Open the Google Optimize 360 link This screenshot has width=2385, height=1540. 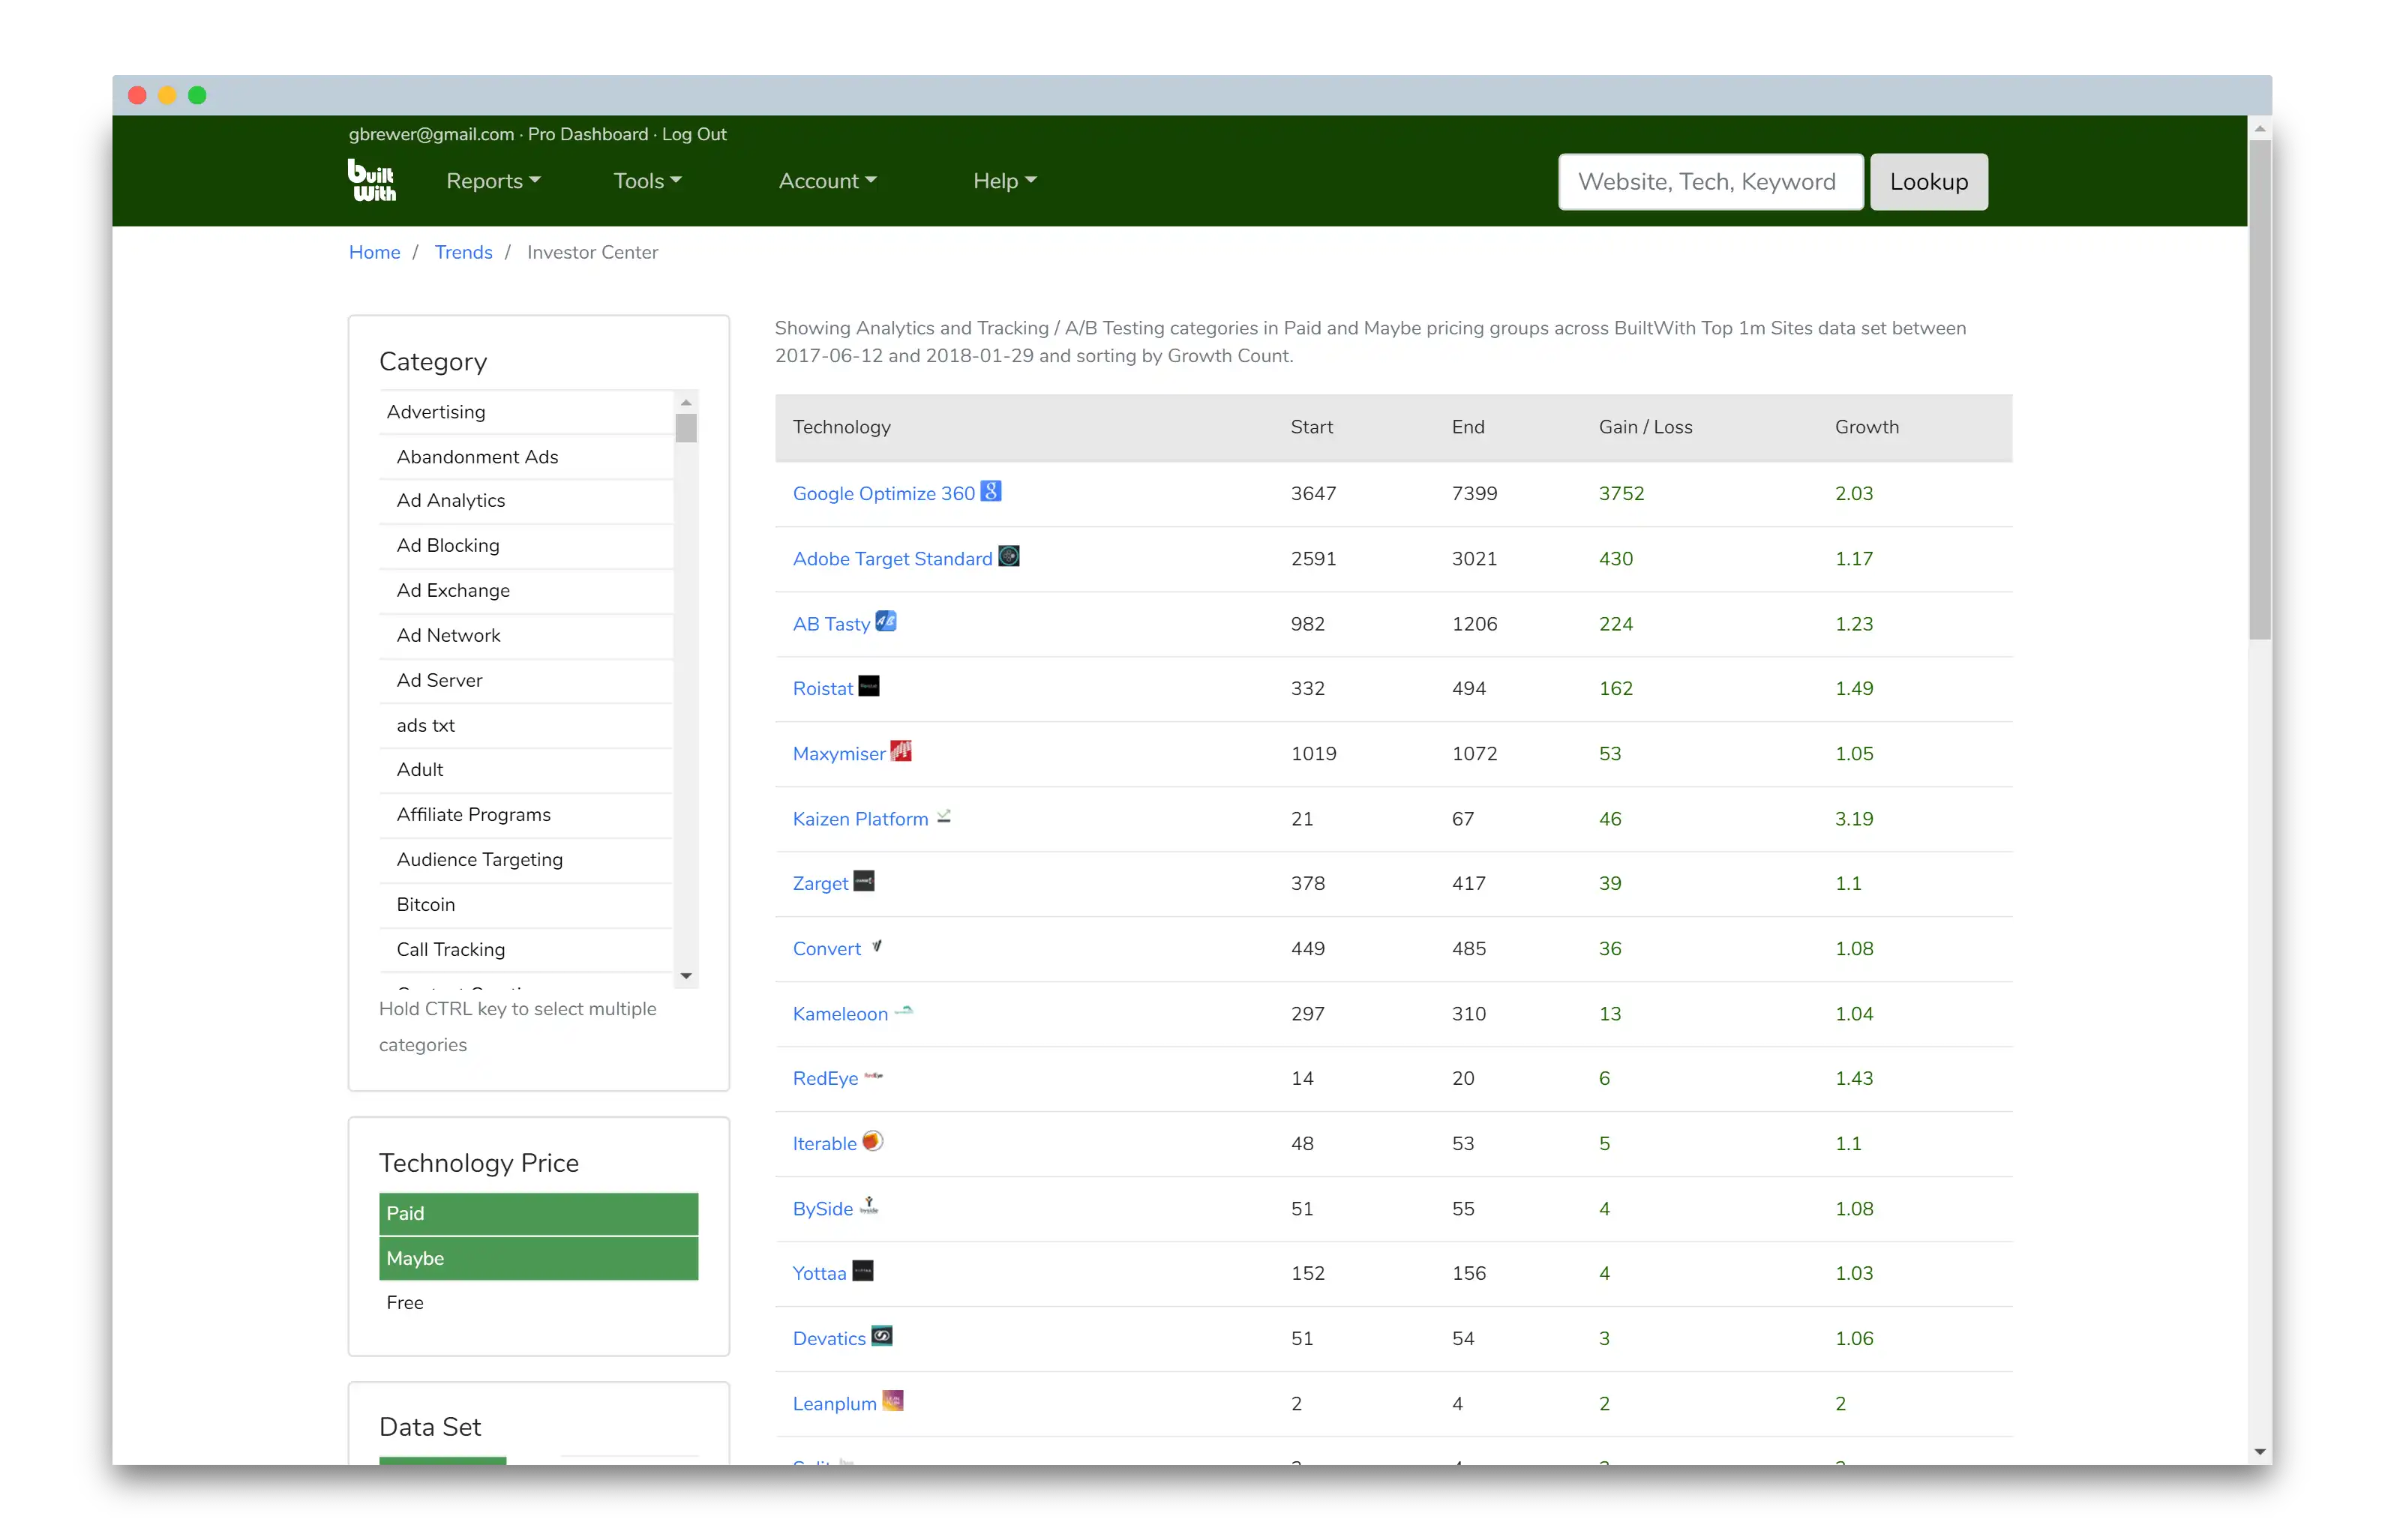(883, 494)
